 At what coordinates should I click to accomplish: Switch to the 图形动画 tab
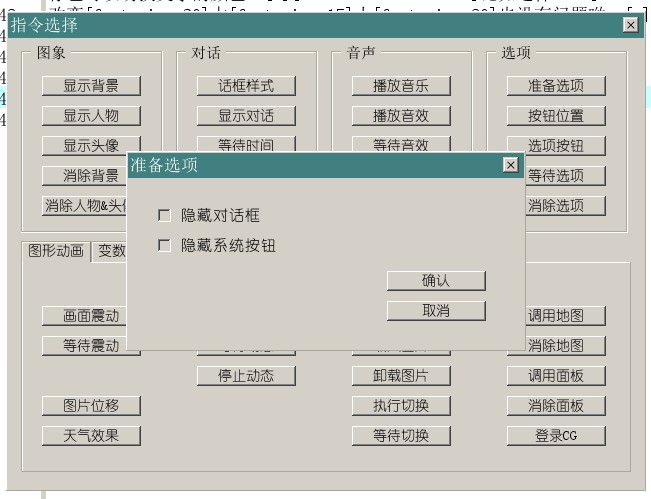(x=56, y=251)
